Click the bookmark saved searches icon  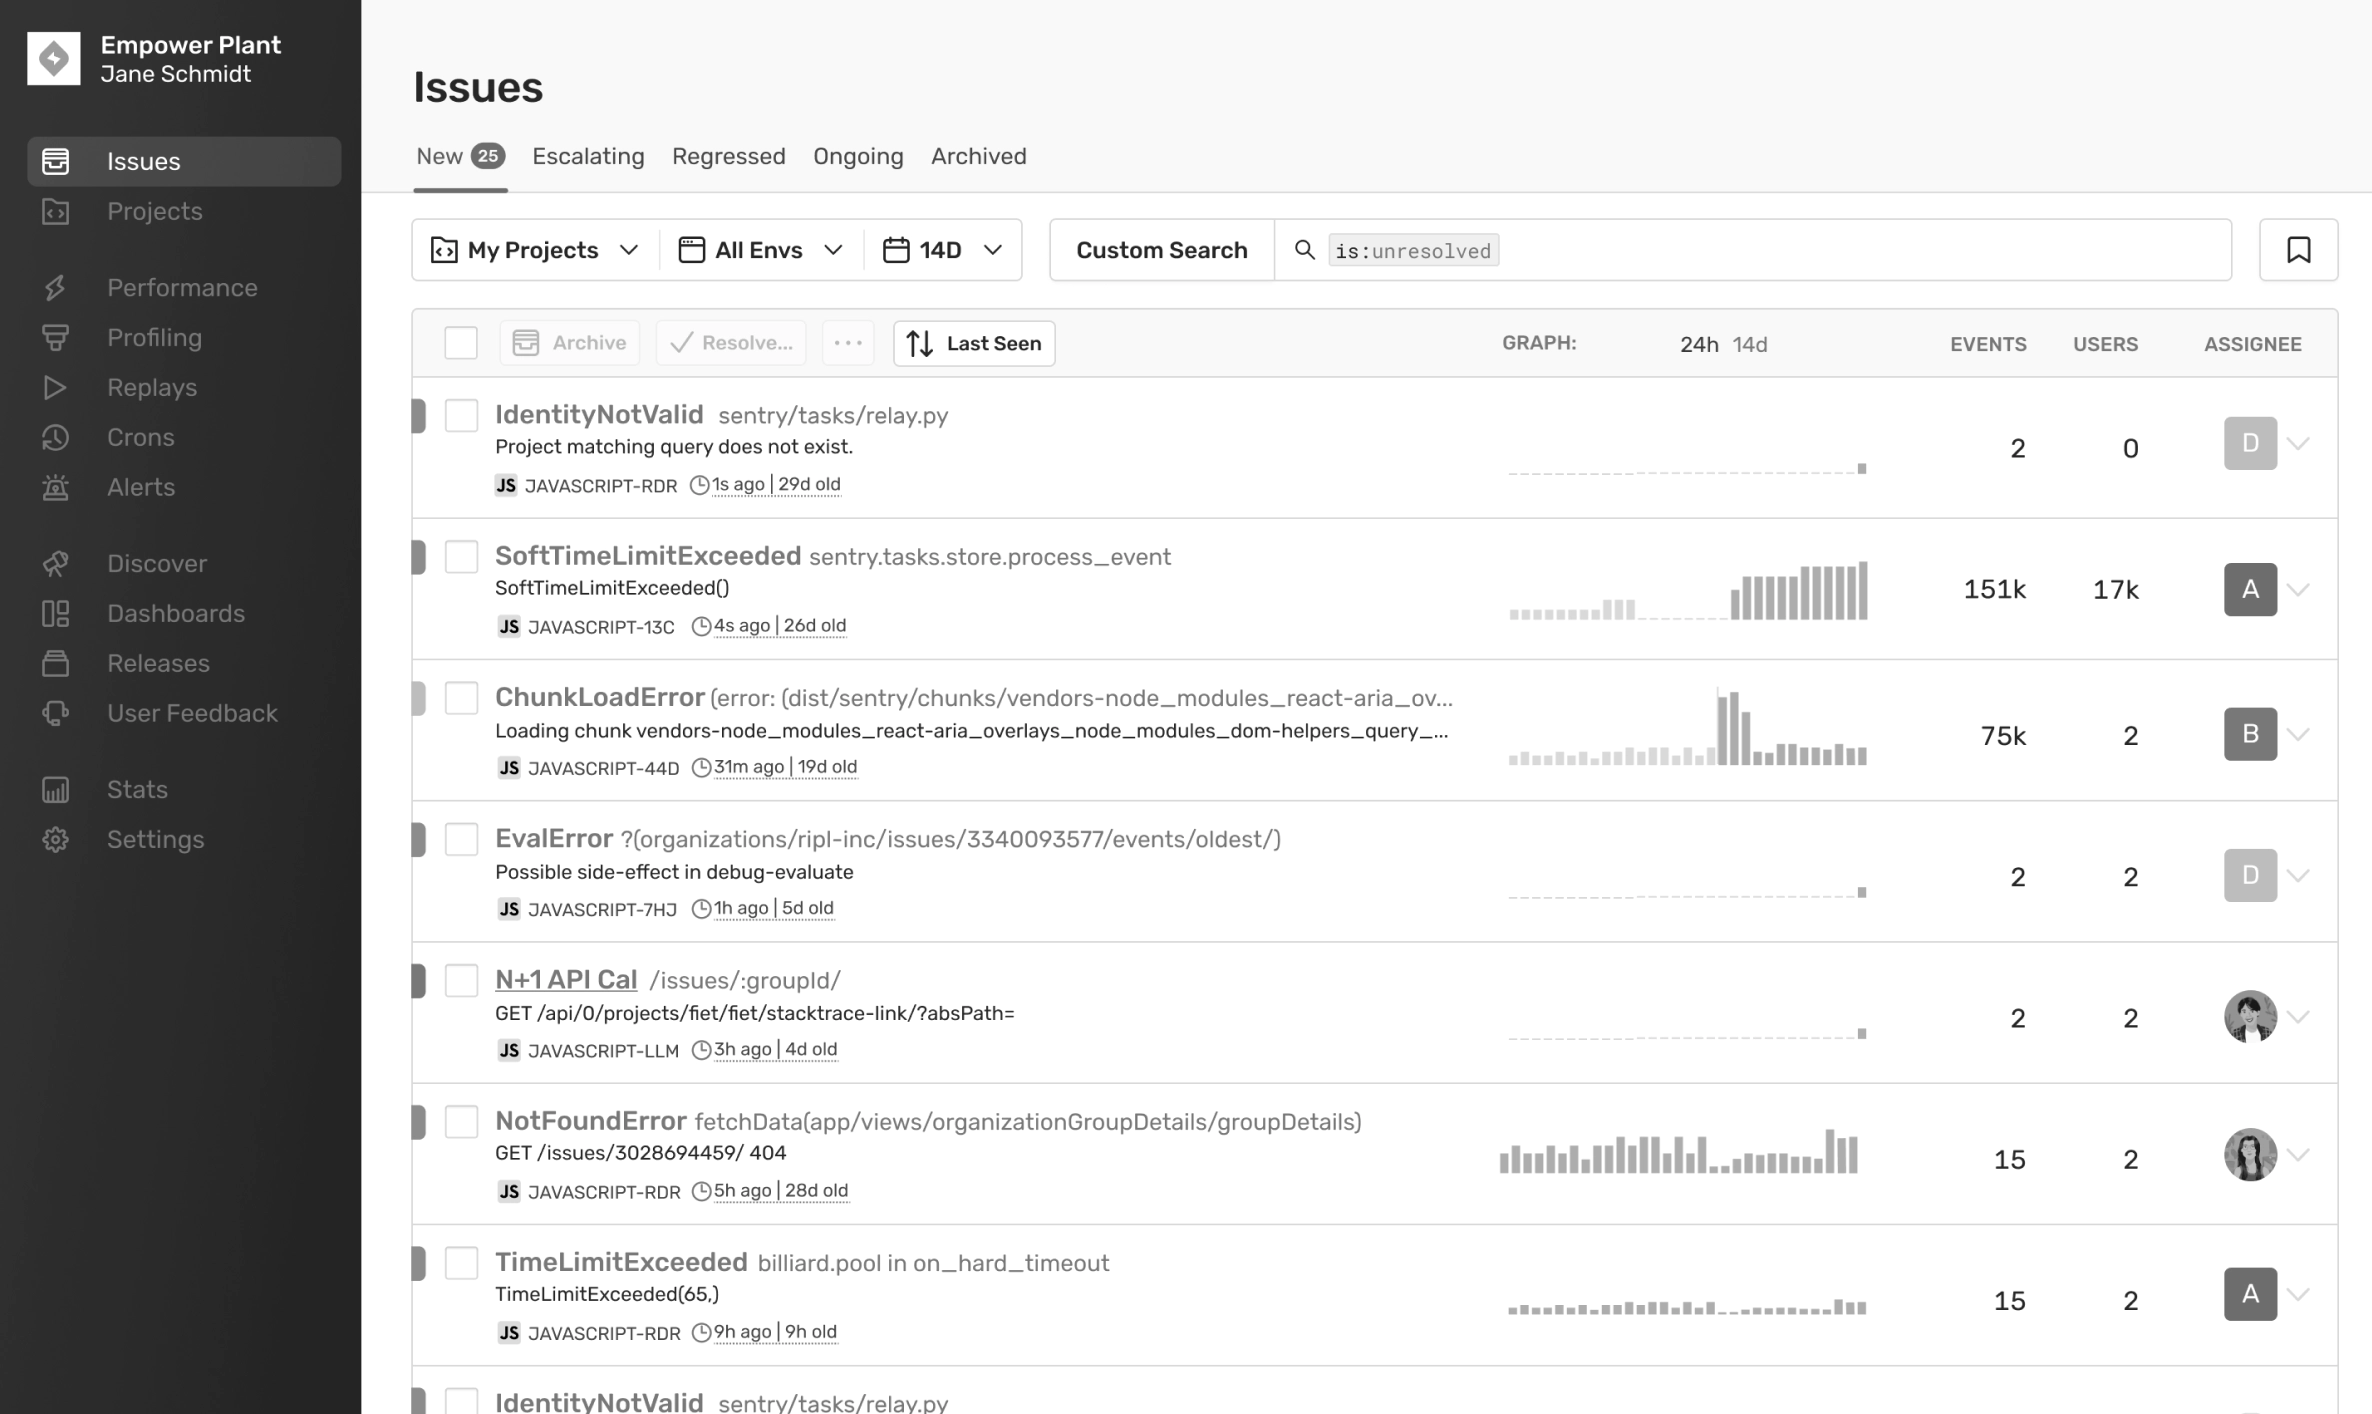coord(2298,250)
